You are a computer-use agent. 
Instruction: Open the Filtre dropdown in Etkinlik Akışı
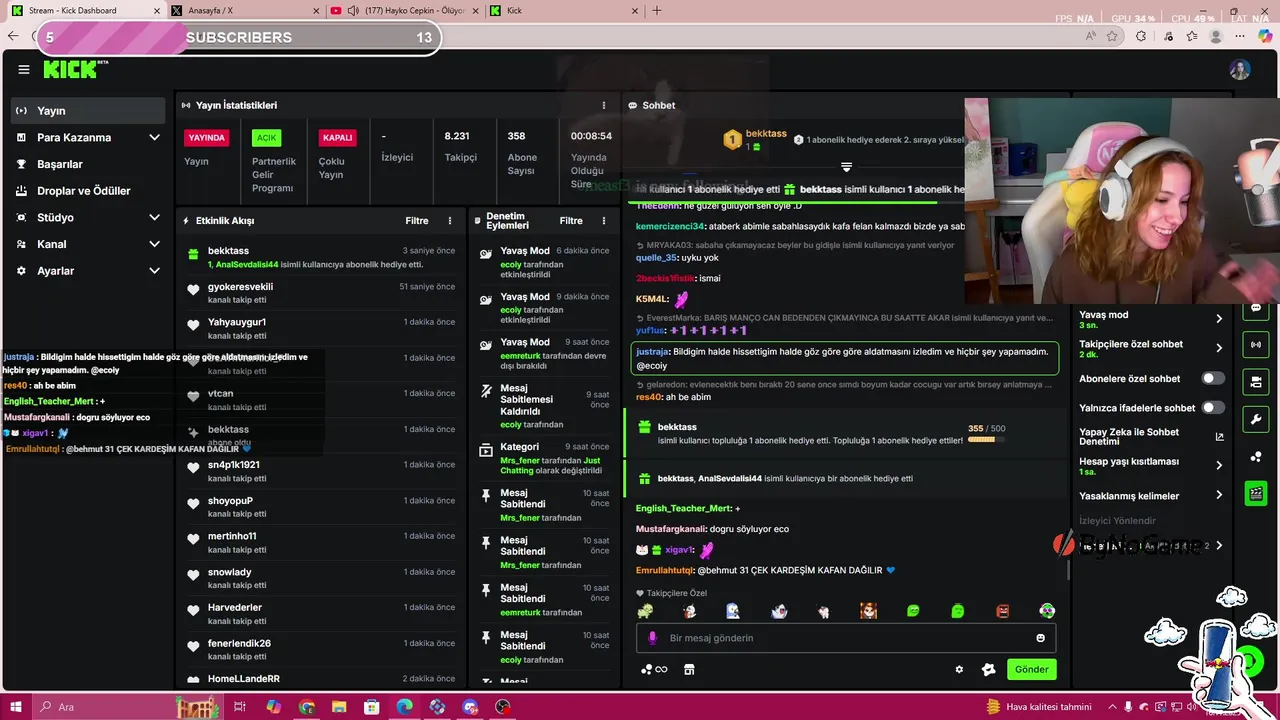pyautogui.click(x=417, y=221)
